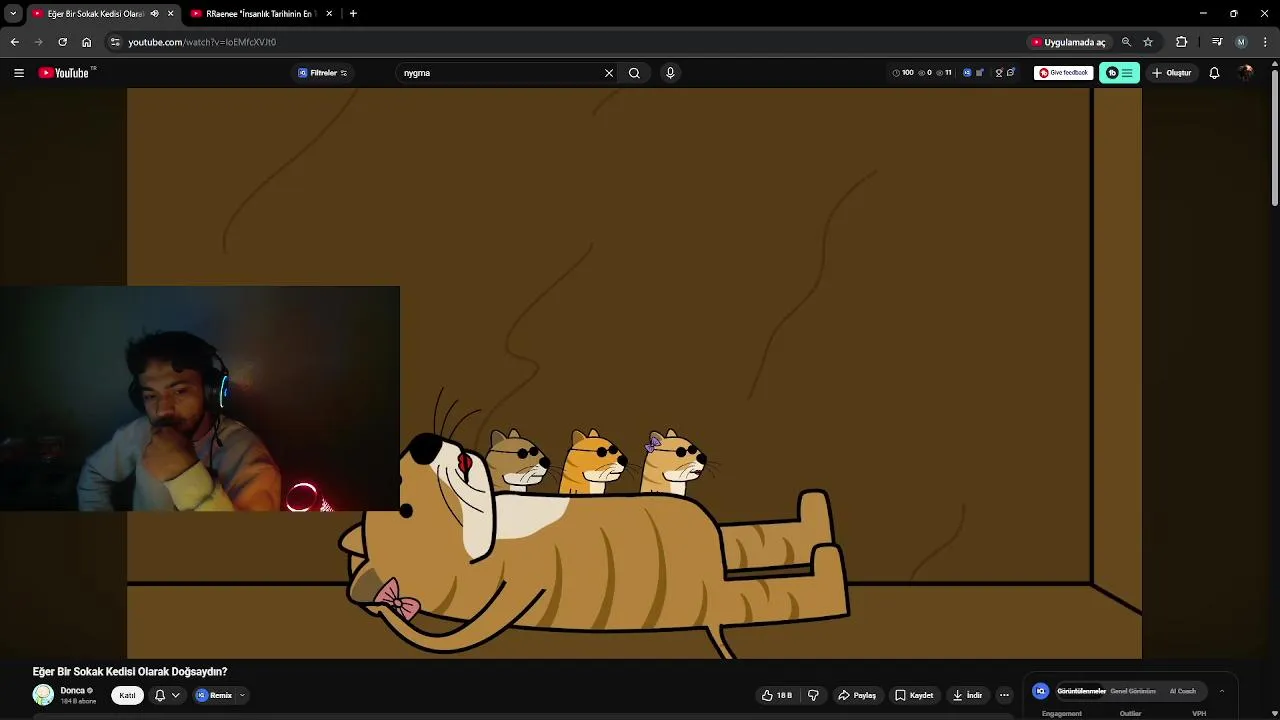
Task: Open the Donca channel avatar
Action: [43, 695]
